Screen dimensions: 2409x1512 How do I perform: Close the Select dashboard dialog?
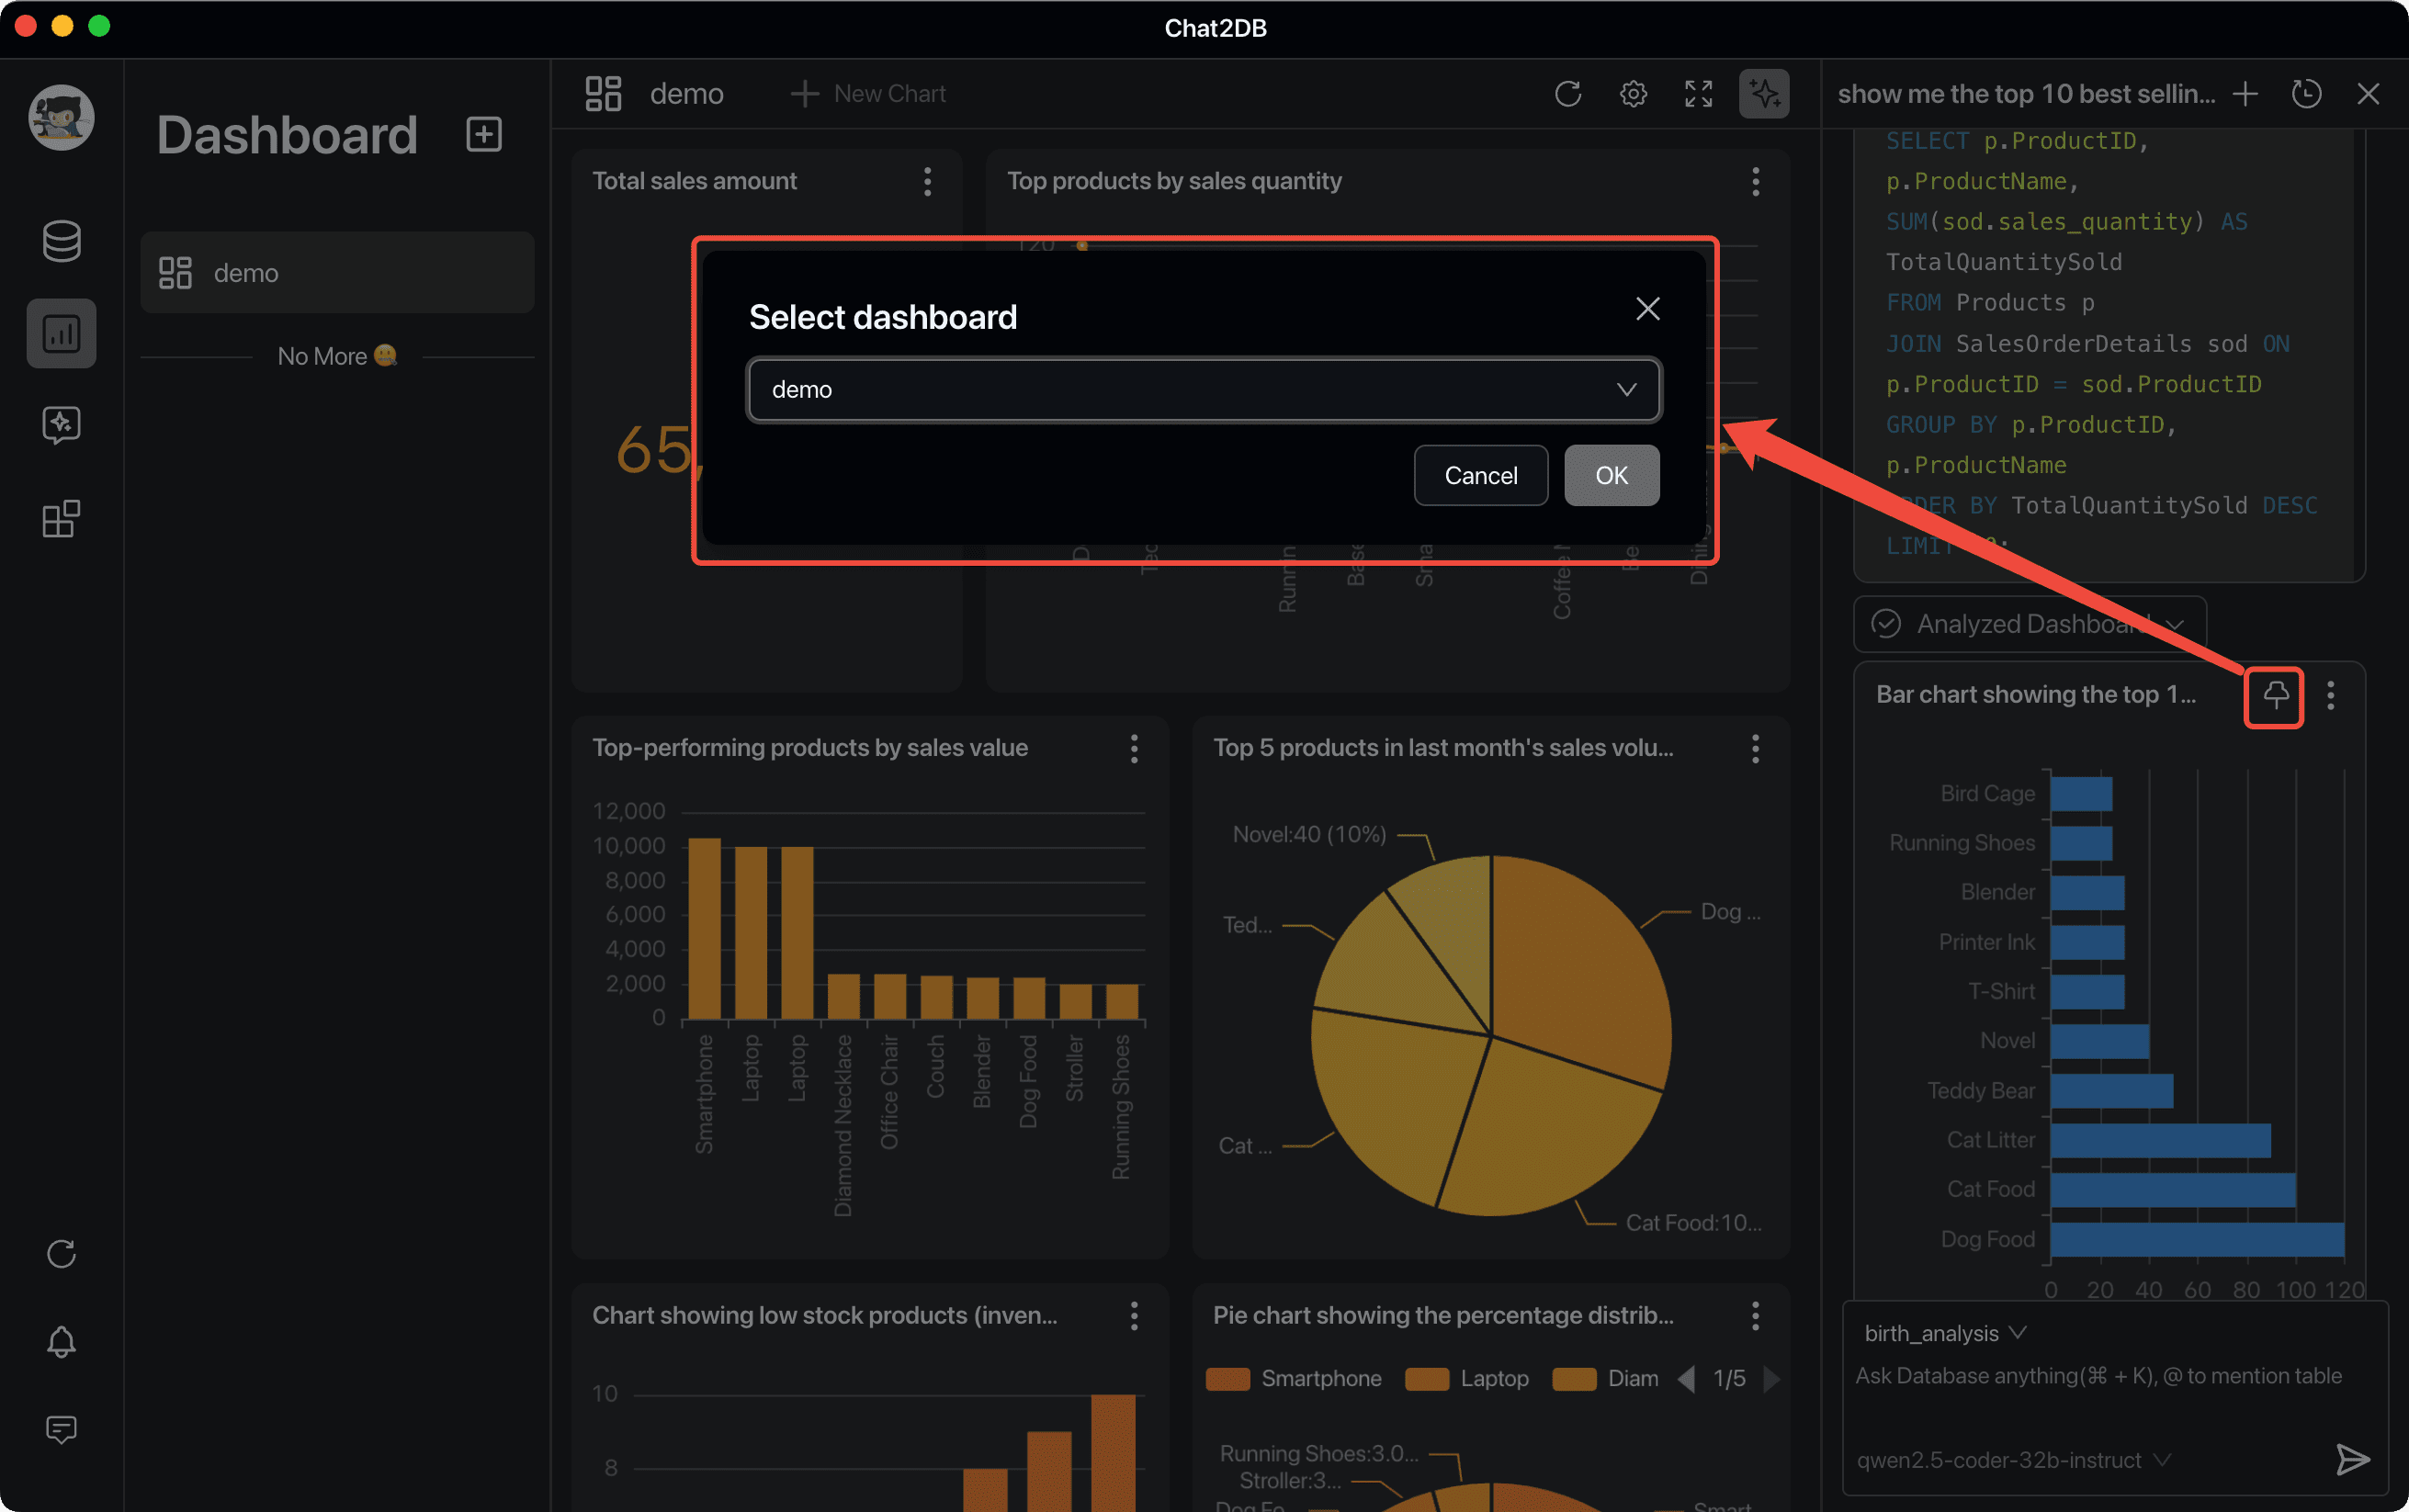[x=1647, y=309]
